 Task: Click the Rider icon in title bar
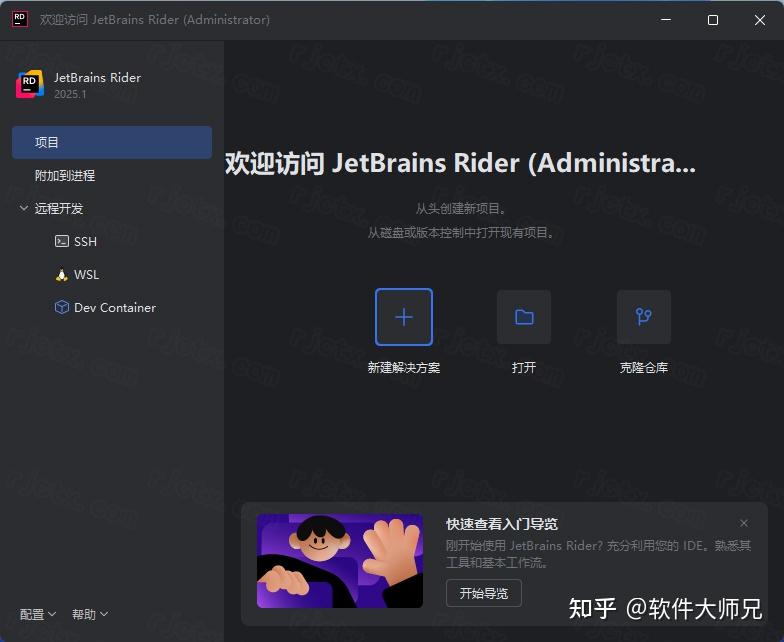pos(20,20)
